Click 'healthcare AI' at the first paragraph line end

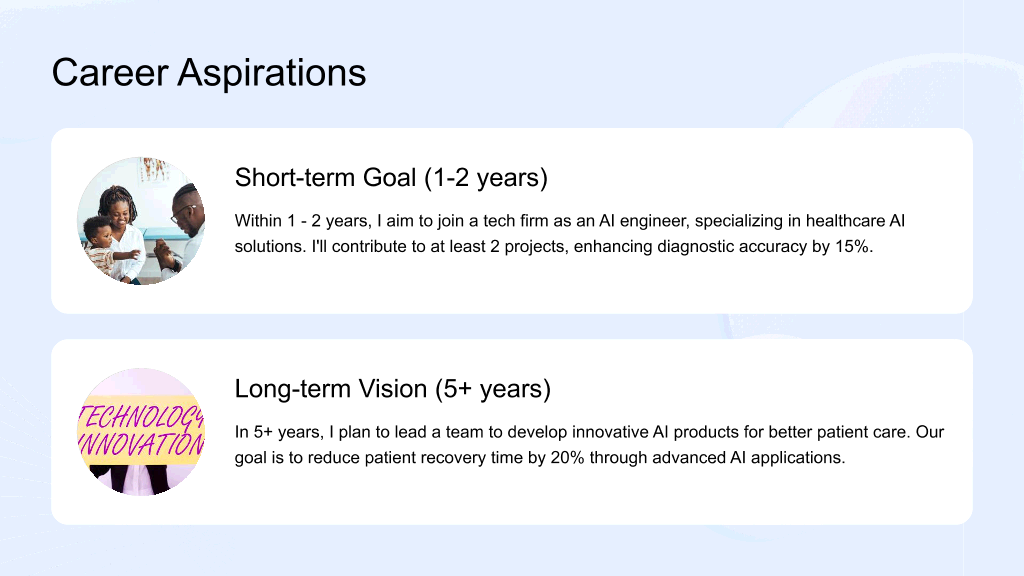[x=855, y=221]
